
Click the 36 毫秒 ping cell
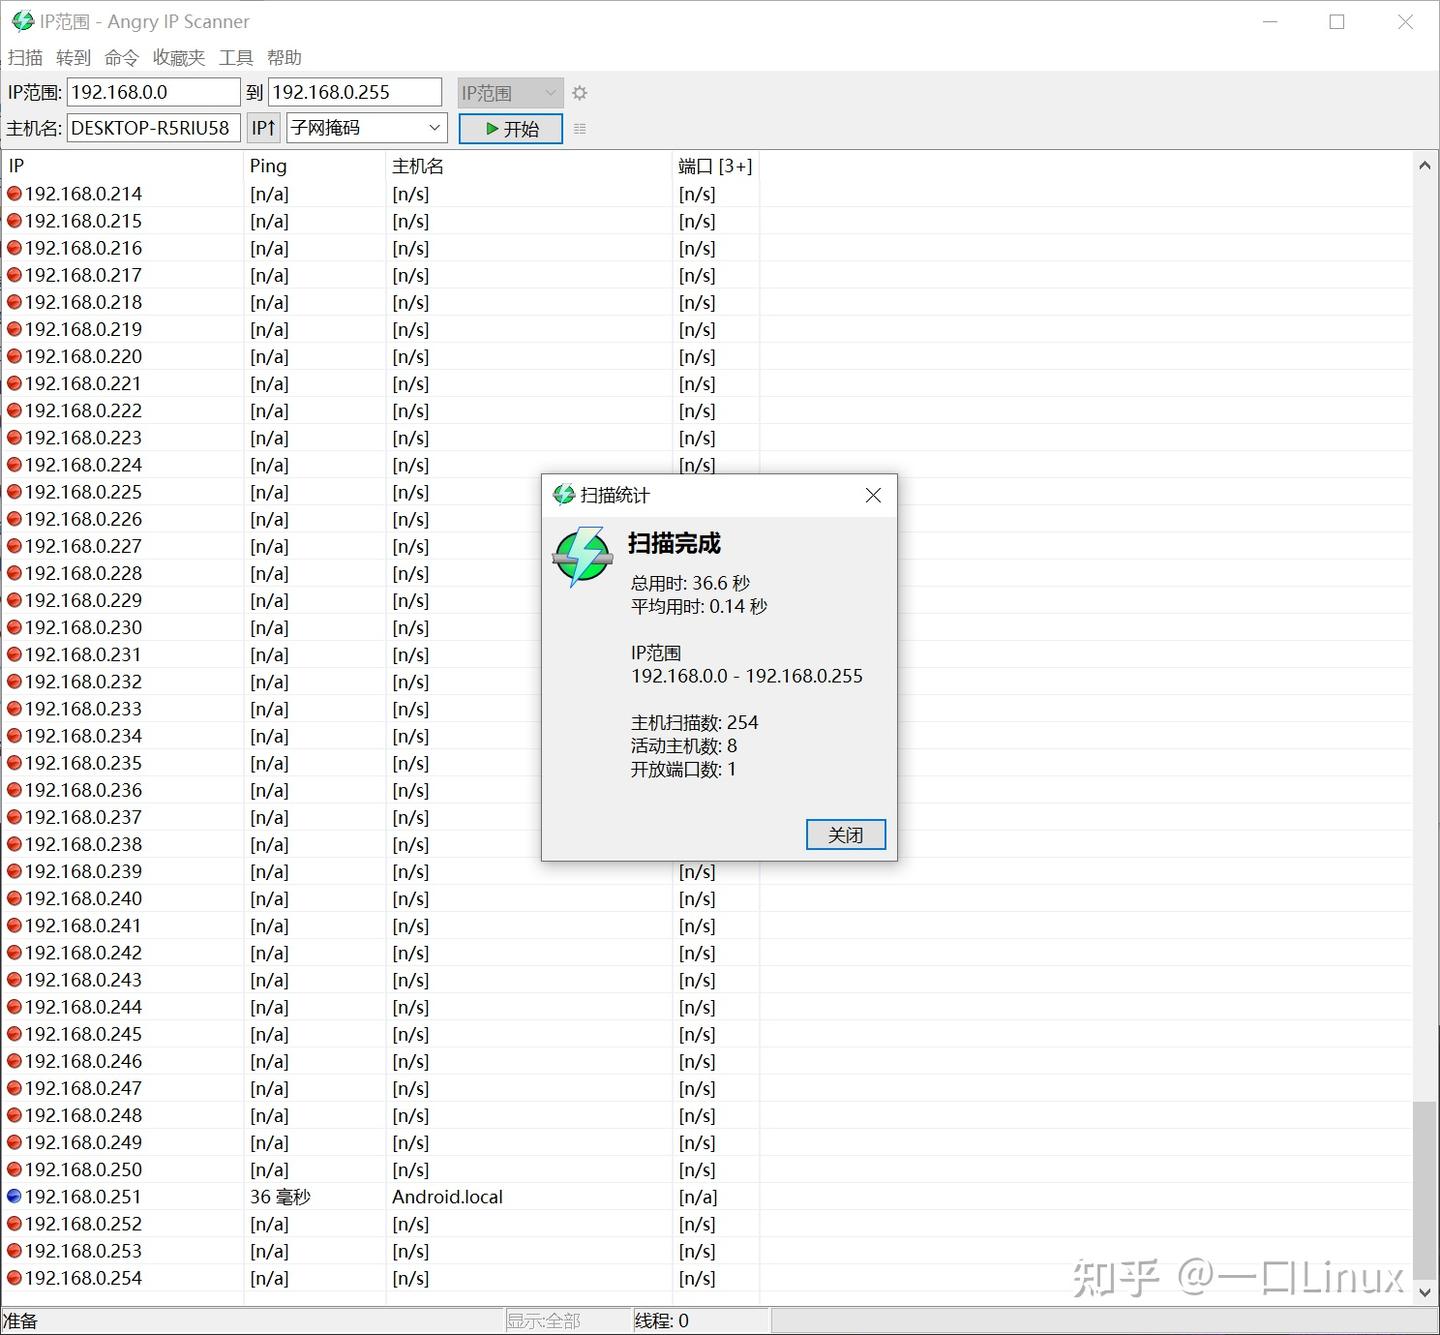pyautogui.click(x=280, y=1197)
